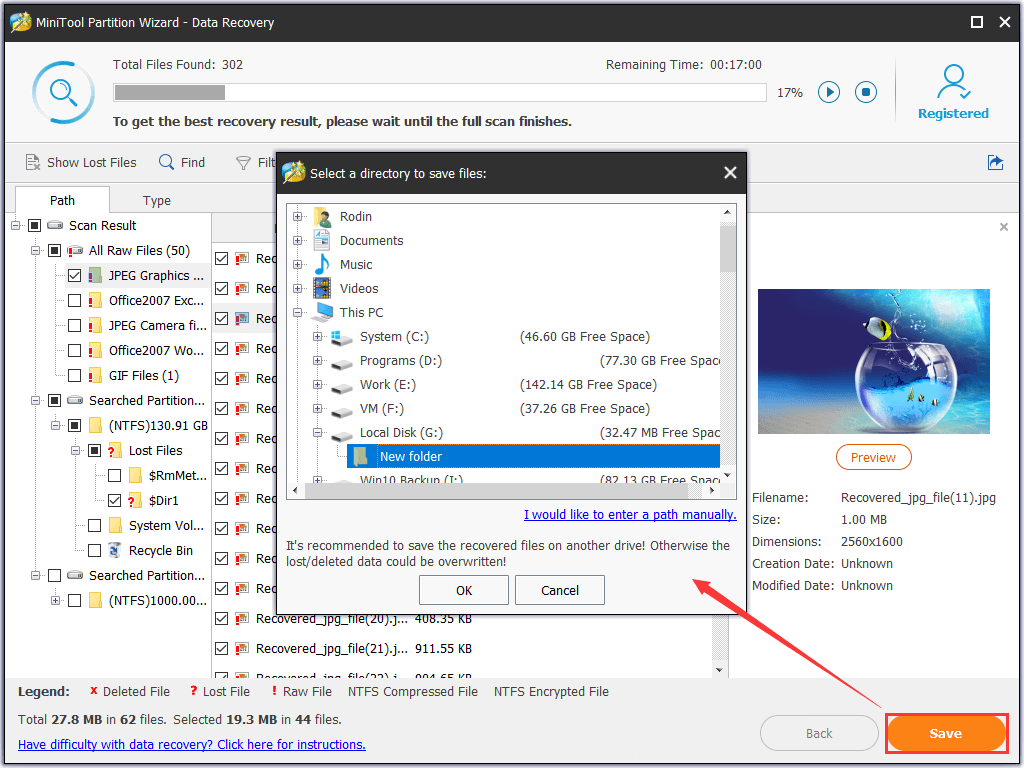The image size is (1024, 768).
Task: Stop the scan with the stop button
Action: pyautogui.click(x=866, y=92)
